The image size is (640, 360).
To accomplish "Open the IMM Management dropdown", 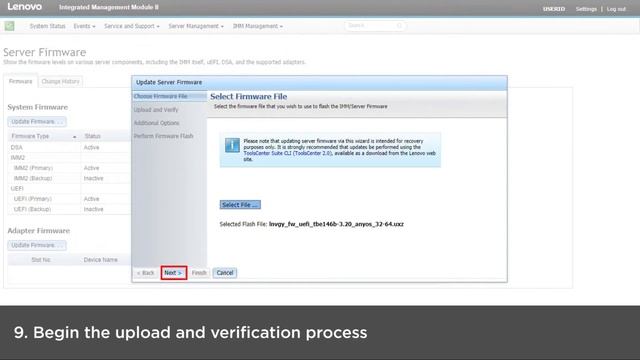I will pos(258,26).
